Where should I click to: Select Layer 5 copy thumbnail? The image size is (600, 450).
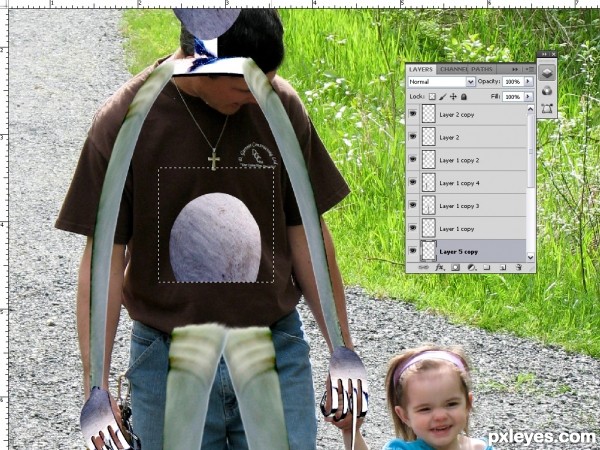pyautogui.click(x=429, y=251)
